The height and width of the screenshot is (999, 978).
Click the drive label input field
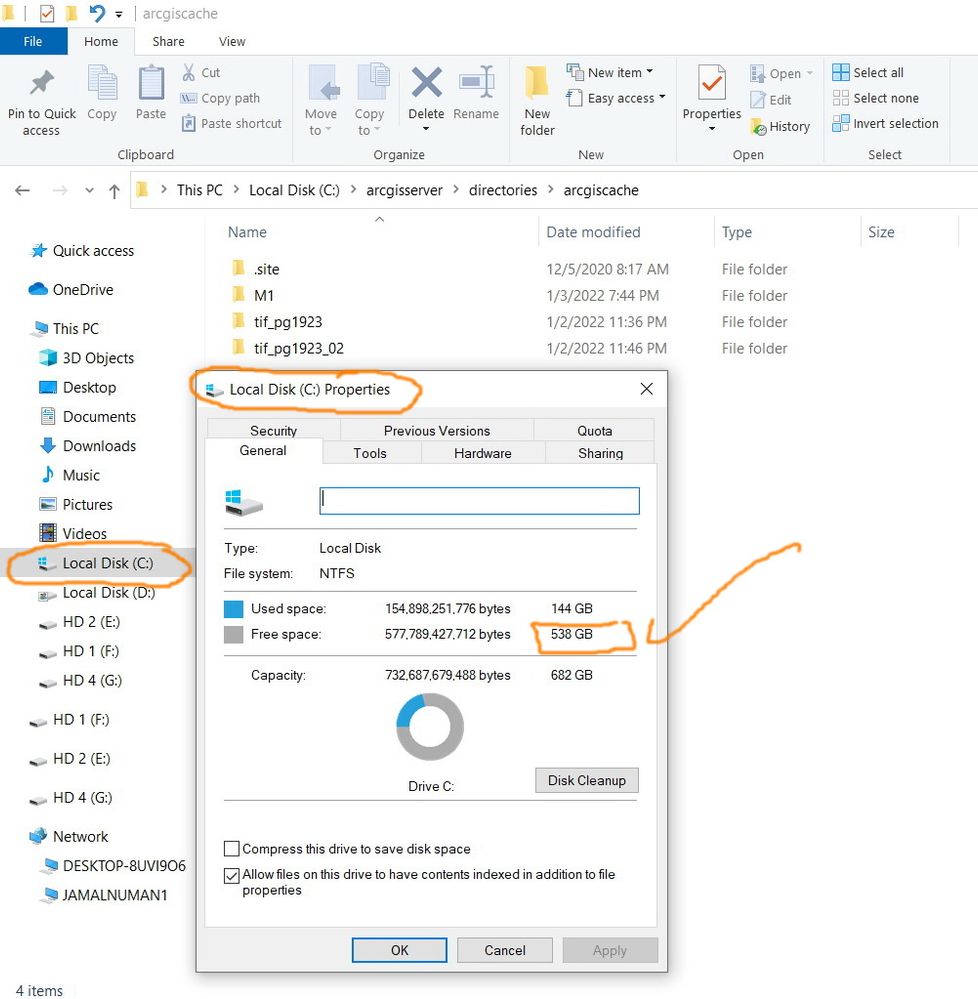[479, 501]
